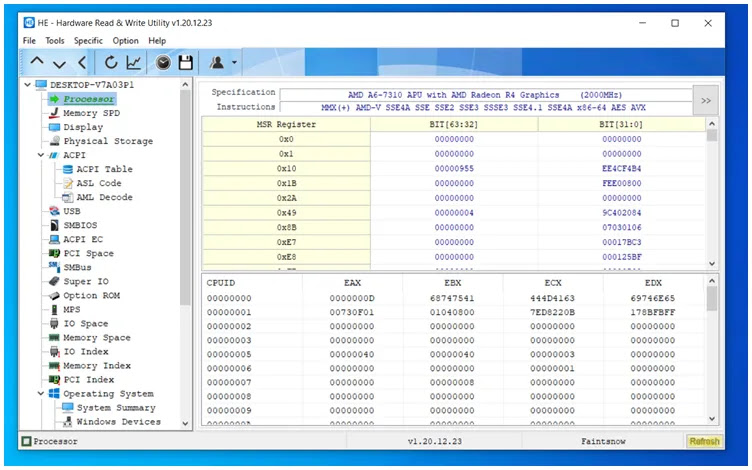Click the MSR table scroll down arrow
This screenshot has width=752, height=470.
coord(712,263)
